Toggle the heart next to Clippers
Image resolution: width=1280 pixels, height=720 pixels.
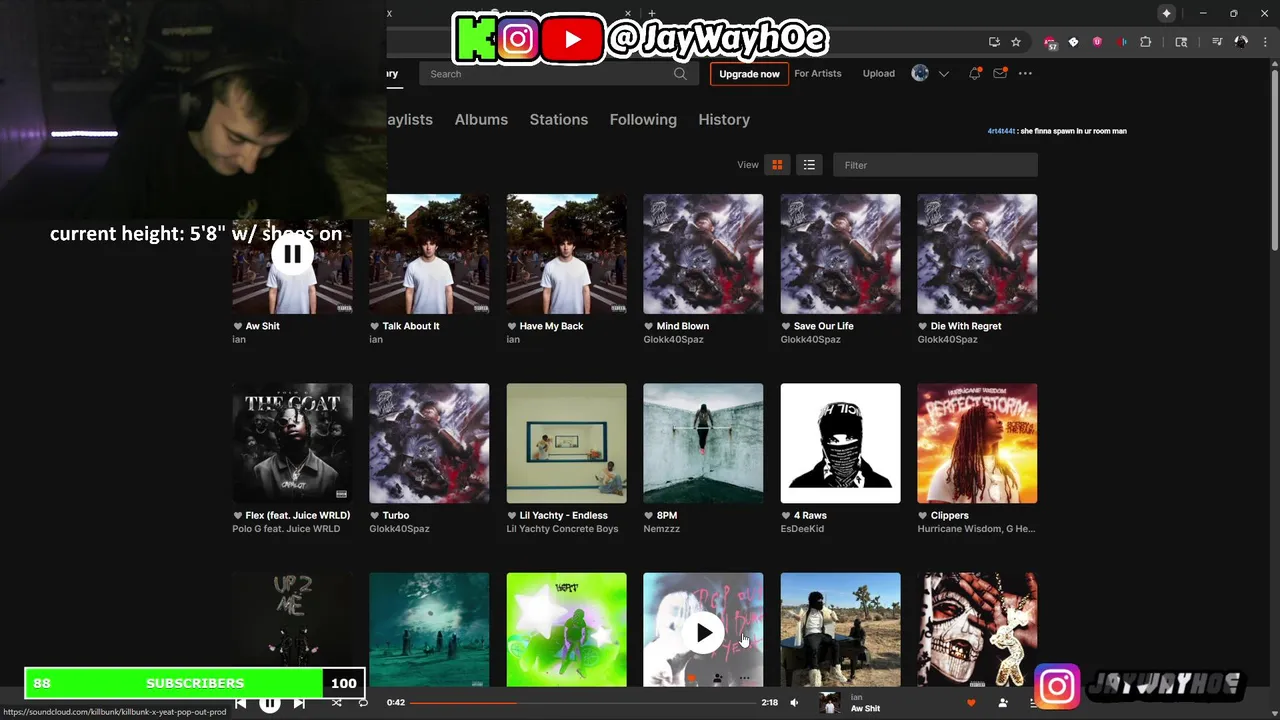[x=922, y=515]
